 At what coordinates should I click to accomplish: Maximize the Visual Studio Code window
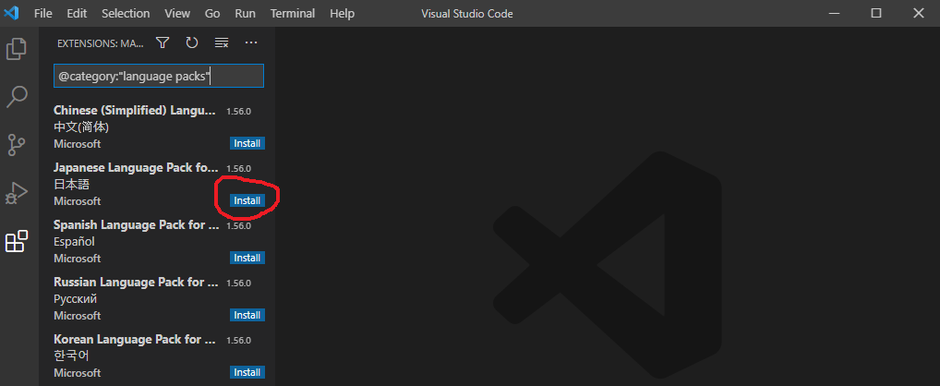click(876, 13)
